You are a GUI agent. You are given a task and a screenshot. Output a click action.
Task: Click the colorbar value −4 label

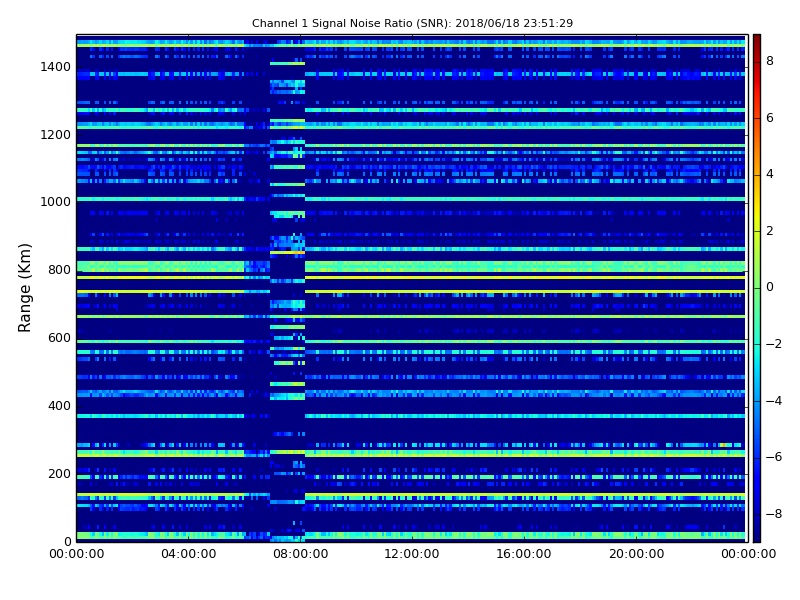774,401
